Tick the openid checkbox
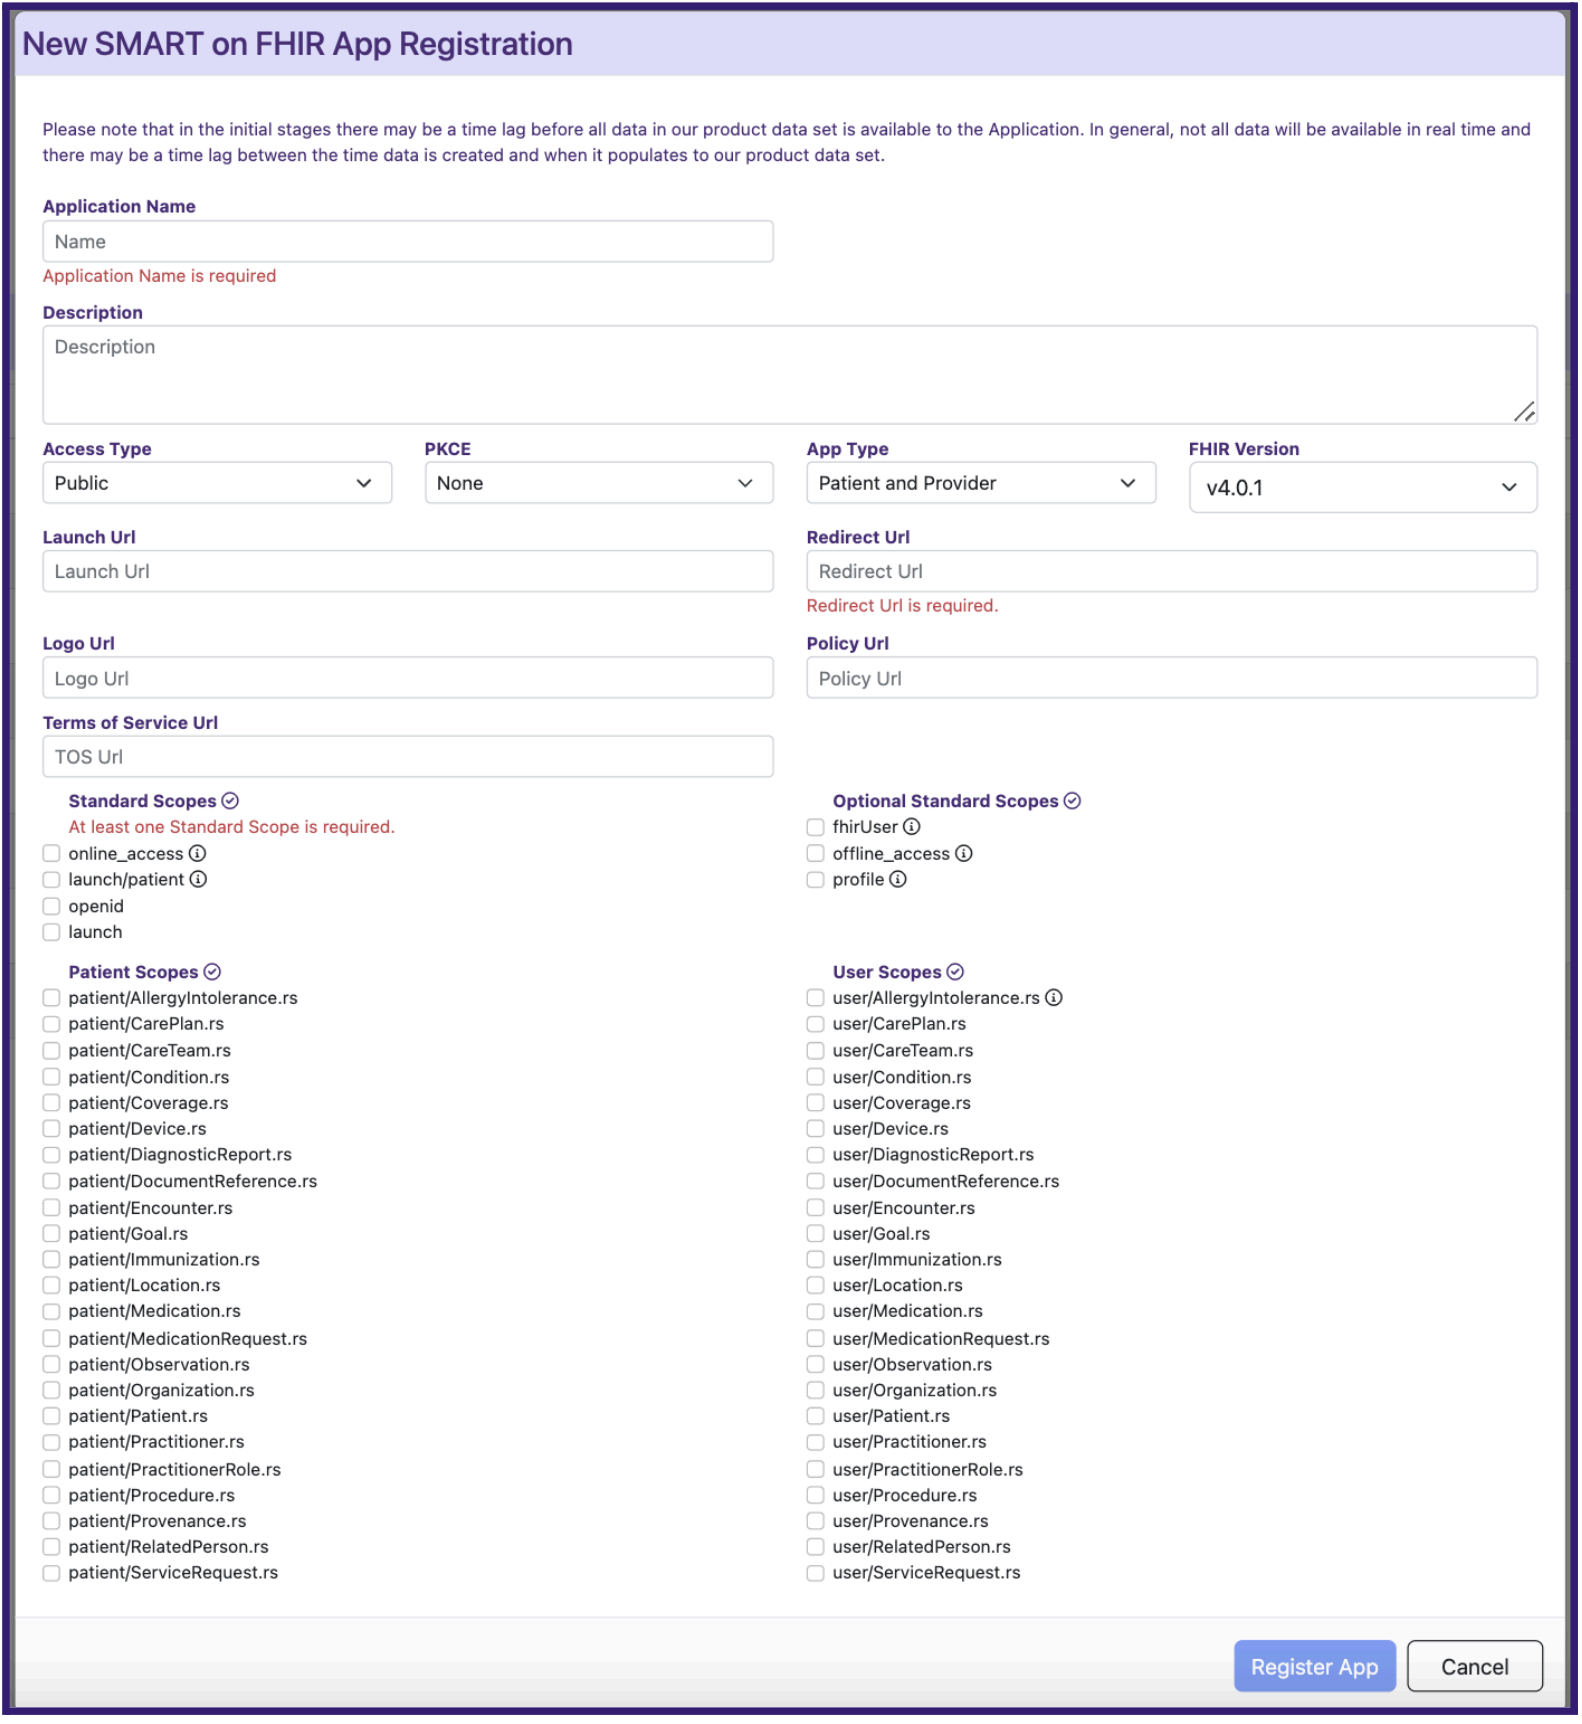This screenshot has width=1582, height=1724. 51,907
